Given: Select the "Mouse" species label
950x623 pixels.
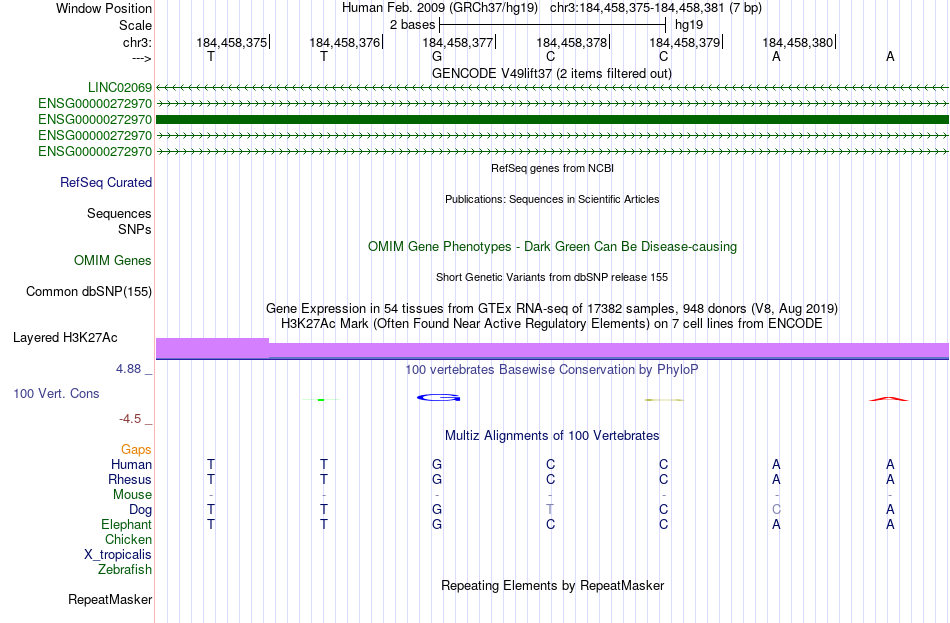Looking at the screenshot, I should pos(132,495).
